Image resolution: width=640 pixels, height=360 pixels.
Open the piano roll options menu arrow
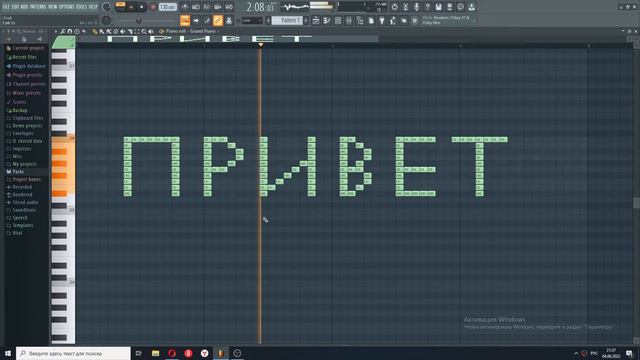[x=56, y=31]
